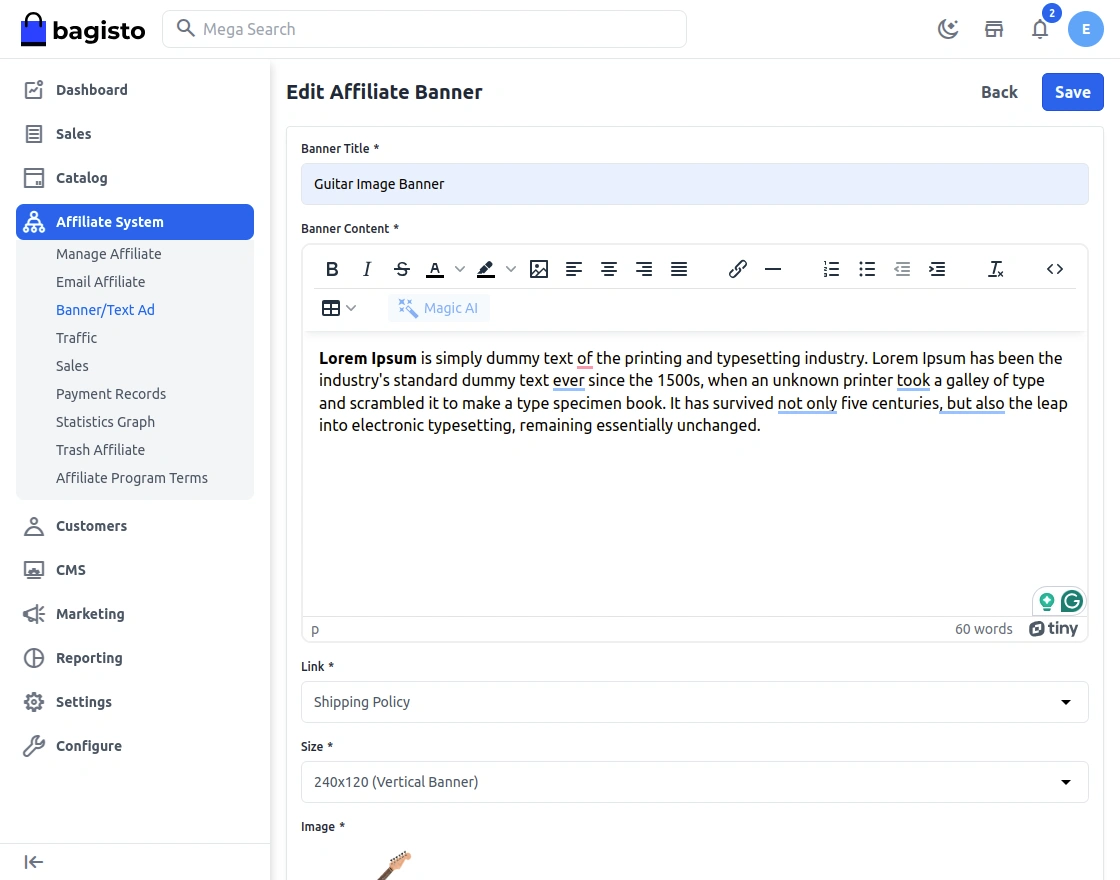Click the tiny logo link
This screenshot has height=880, width=1120.
[x=1054, y=629]
